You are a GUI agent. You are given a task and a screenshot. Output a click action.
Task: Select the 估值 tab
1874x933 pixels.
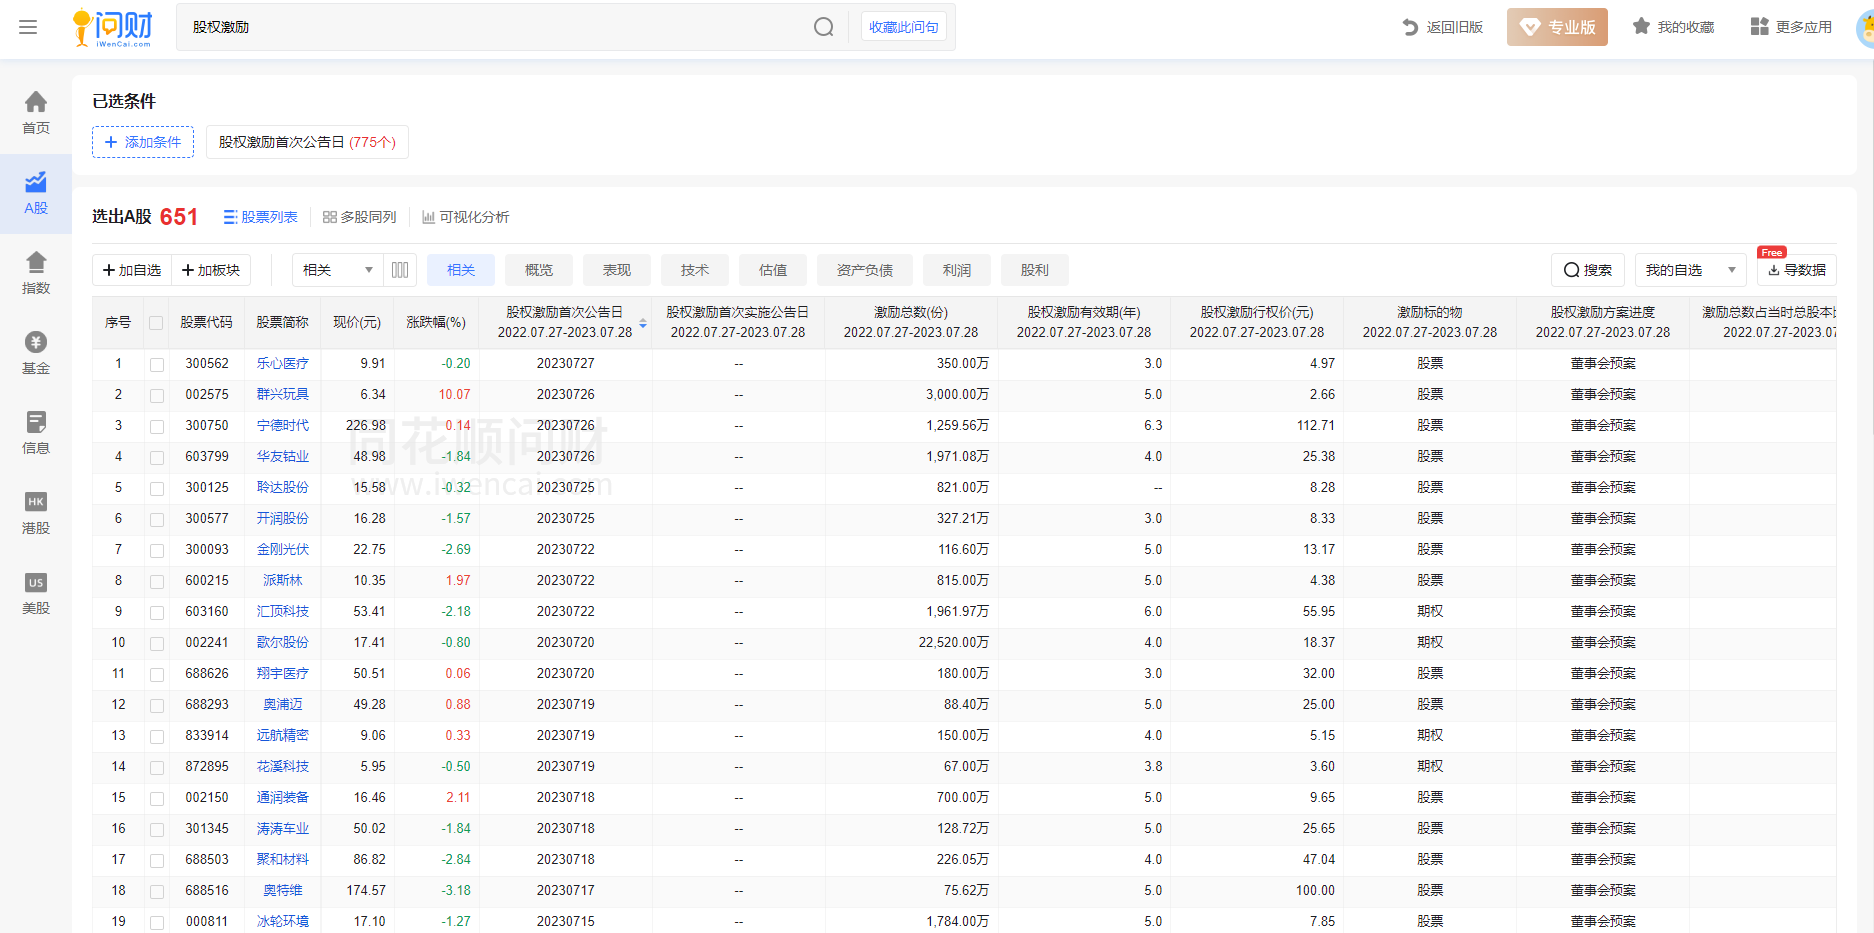pos(773,270)
